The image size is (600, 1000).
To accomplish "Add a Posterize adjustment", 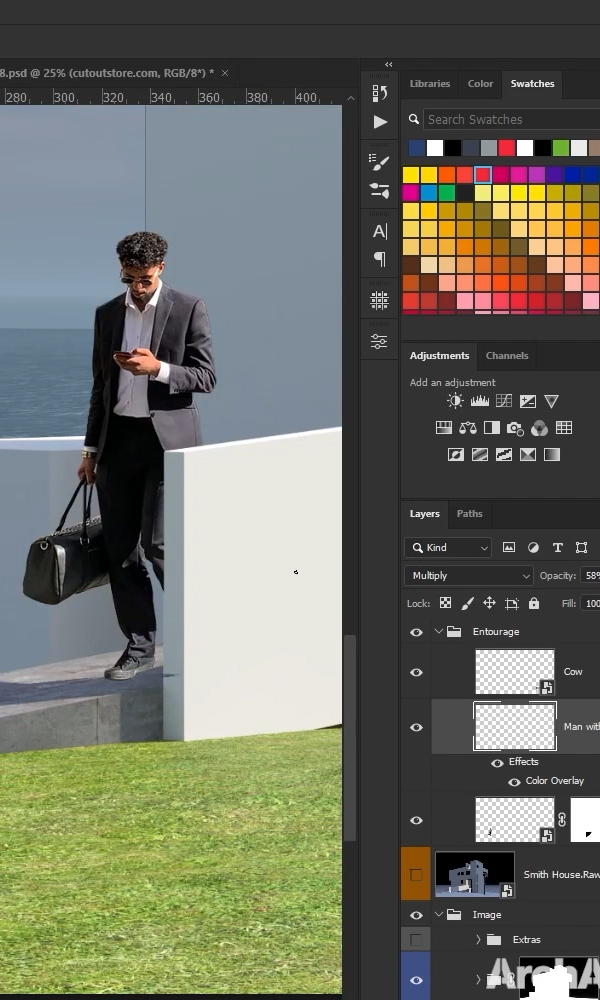I will tap(480, 455).
